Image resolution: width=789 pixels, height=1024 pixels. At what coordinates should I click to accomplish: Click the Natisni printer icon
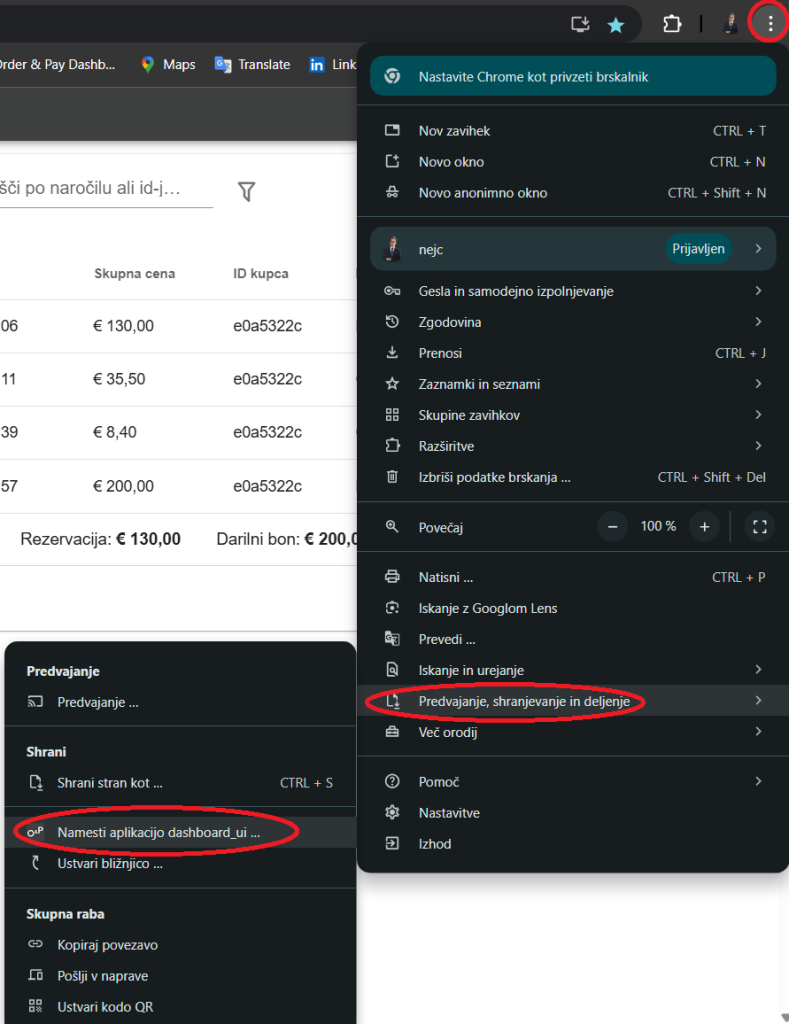click(x=392, y=577)
